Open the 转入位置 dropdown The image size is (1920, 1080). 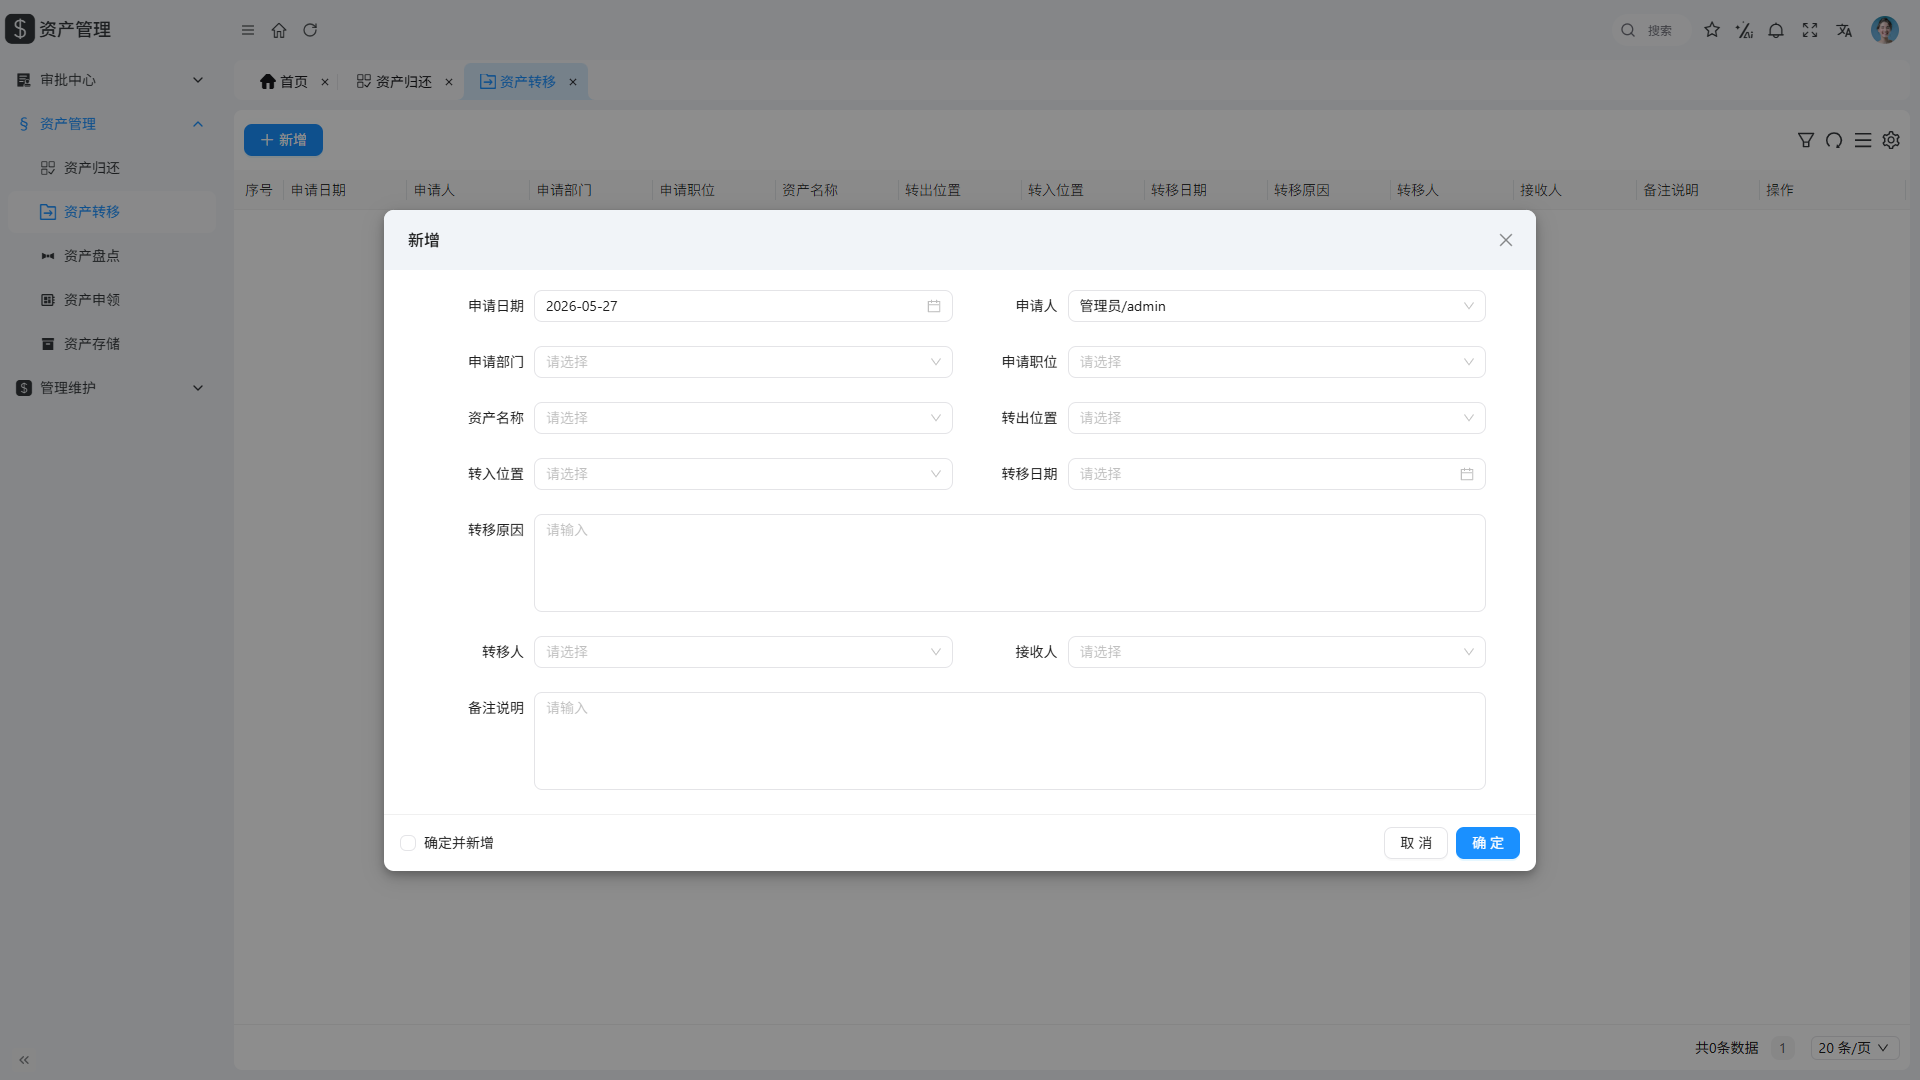[x=743, y=474]
